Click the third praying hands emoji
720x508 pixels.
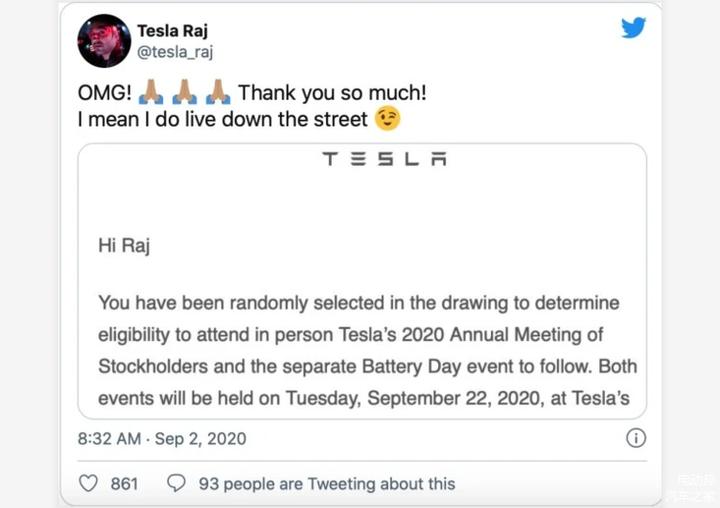(218, 92)
